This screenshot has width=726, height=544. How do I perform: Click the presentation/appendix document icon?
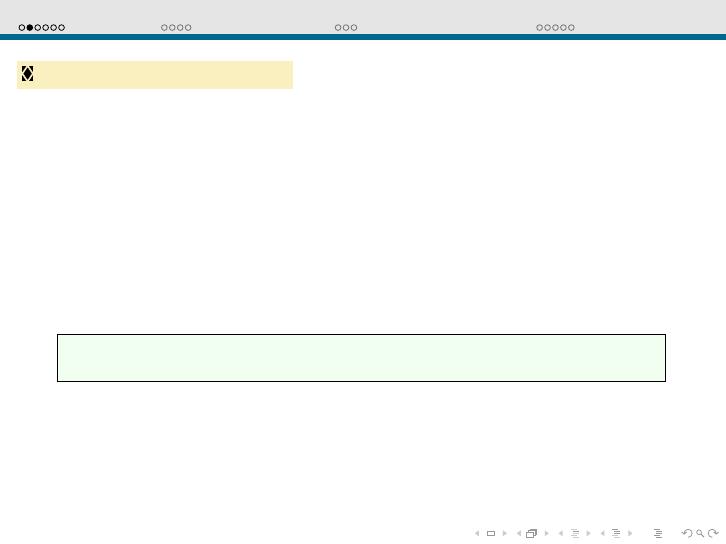[658, 534]
